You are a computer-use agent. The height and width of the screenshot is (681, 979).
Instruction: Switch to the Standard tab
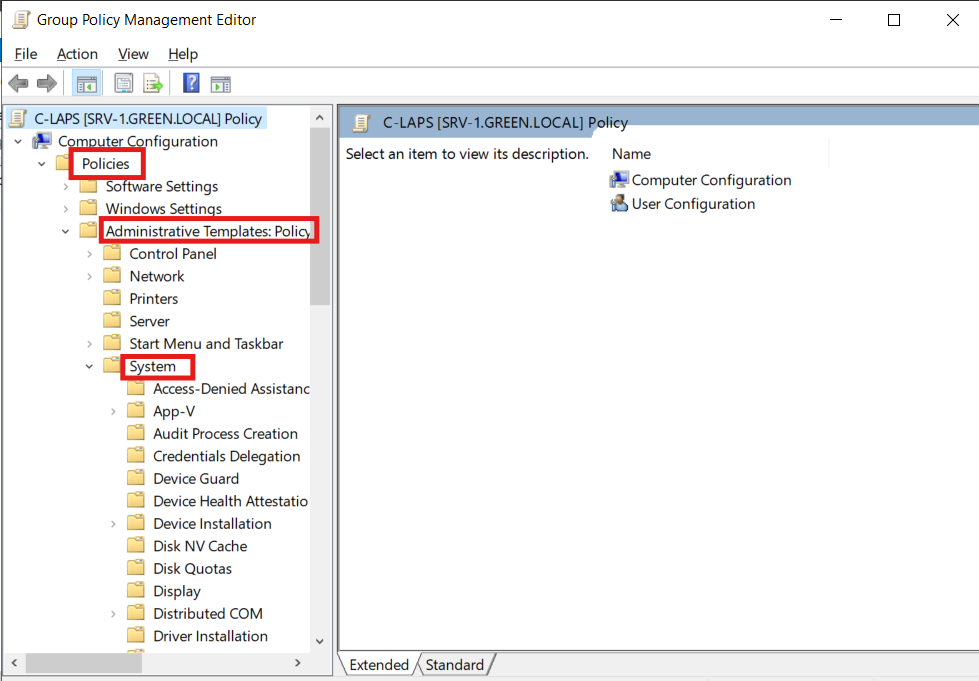coord(455,665)
